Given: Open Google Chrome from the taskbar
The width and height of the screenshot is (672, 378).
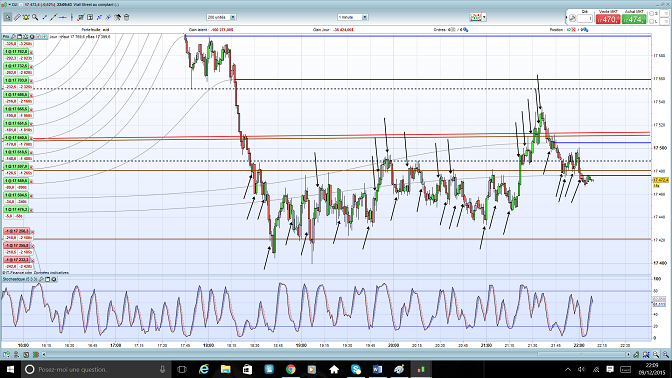Looking at the screenshot, I should (x=291, y=369).
